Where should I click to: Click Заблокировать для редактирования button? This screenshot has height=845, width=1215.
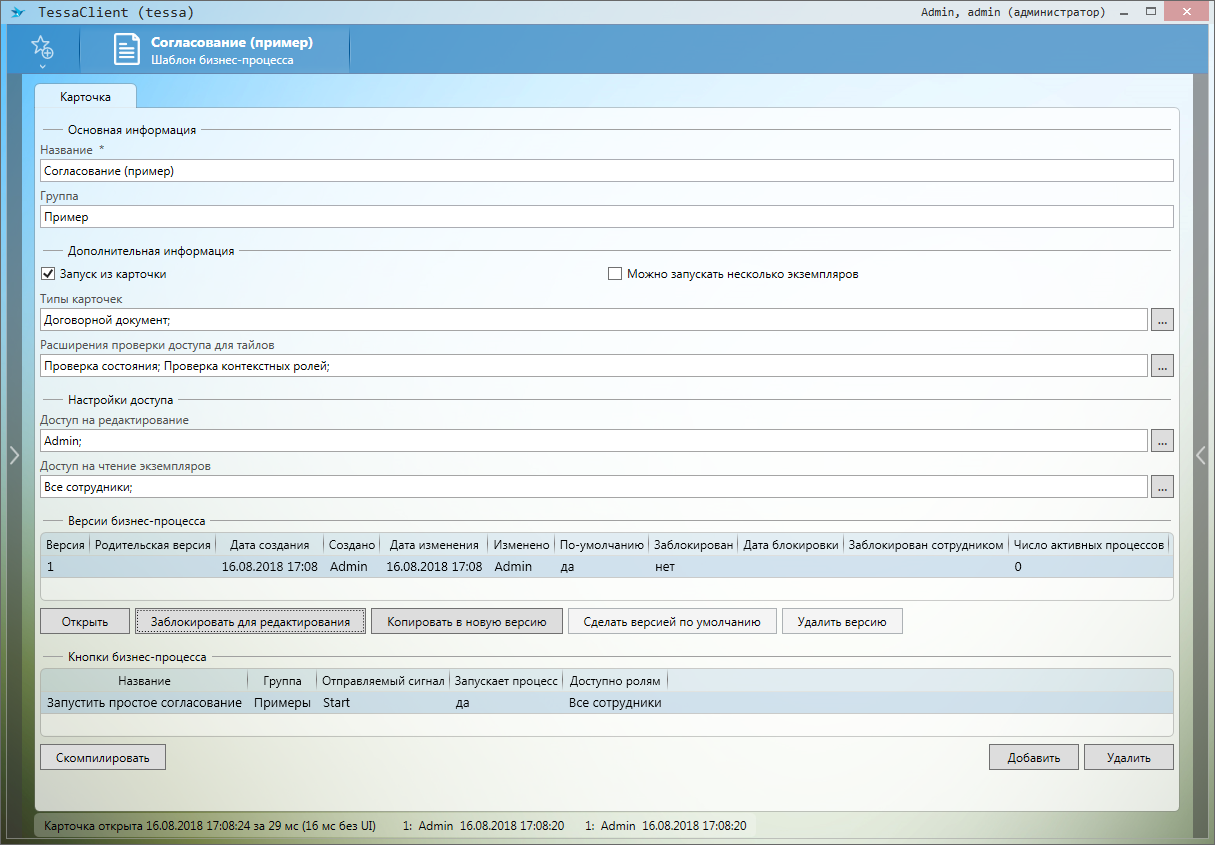point(250,621)
